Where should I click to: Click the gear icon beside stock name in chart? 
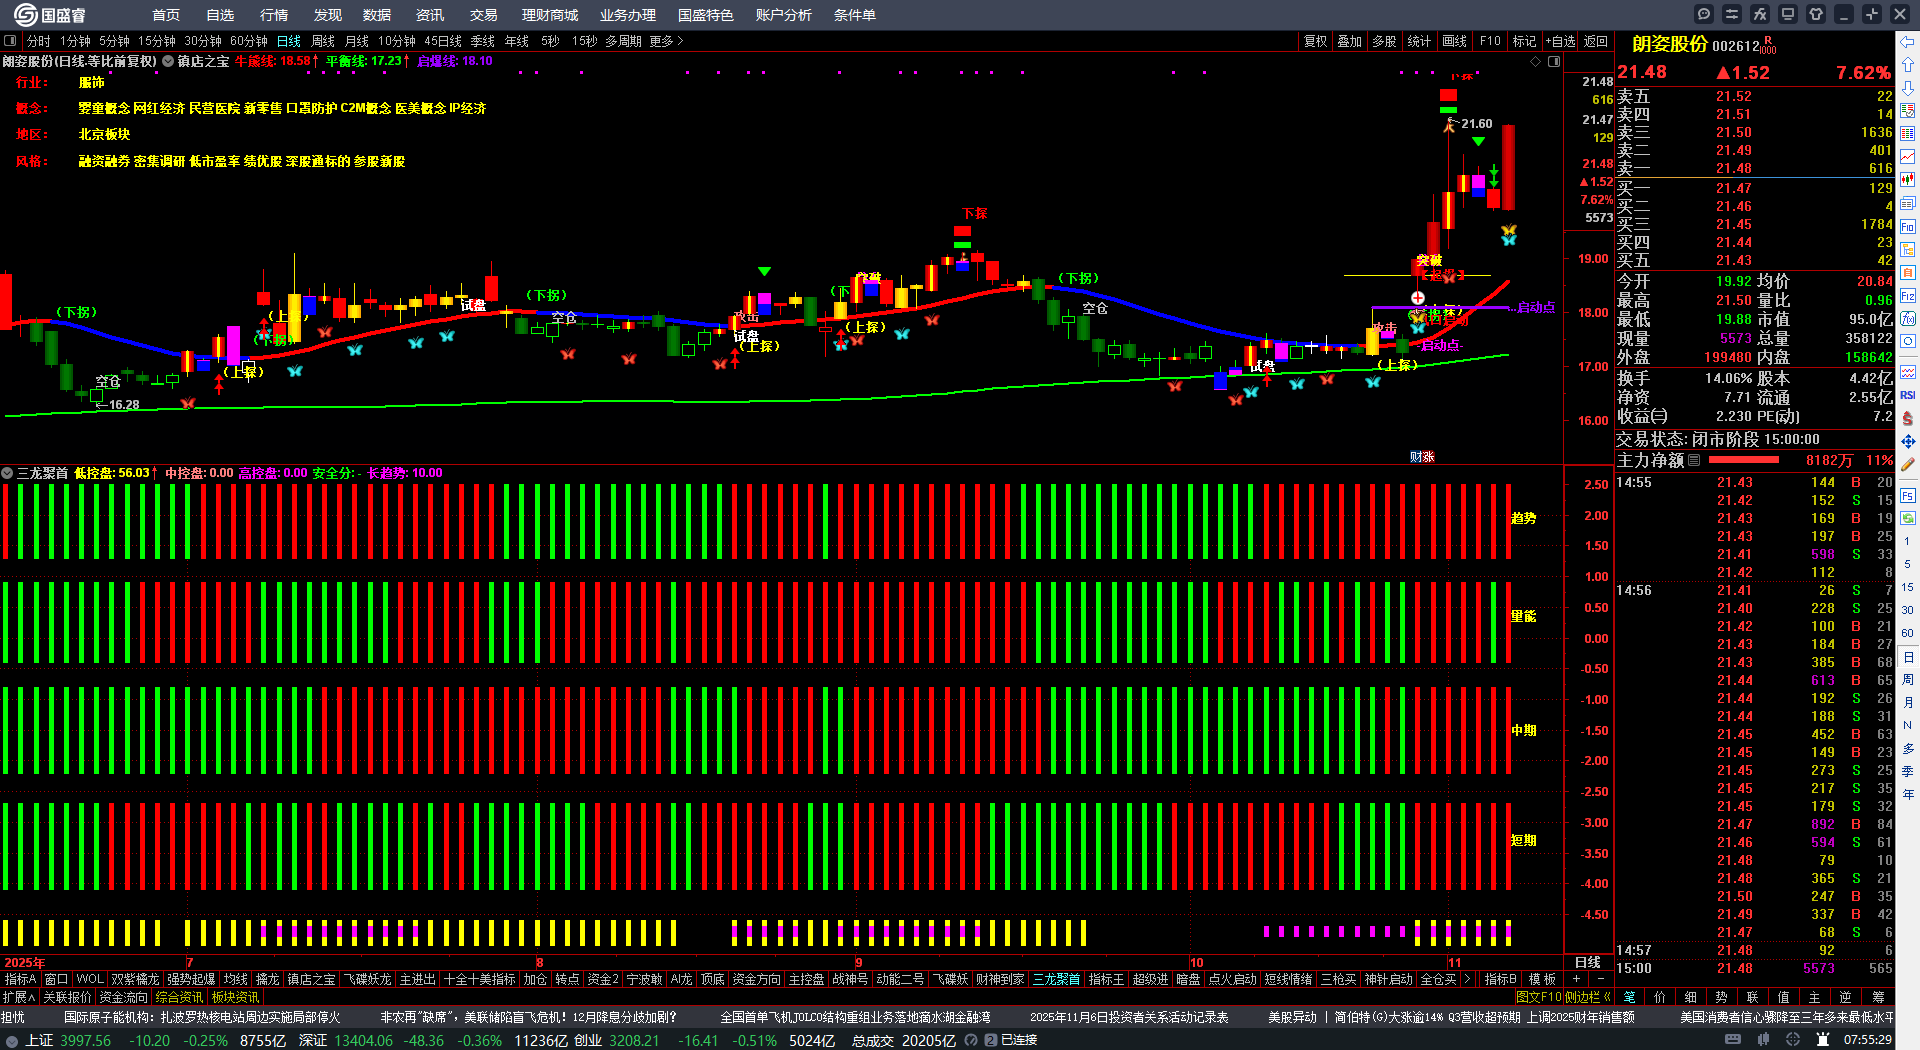pos(168,61)
